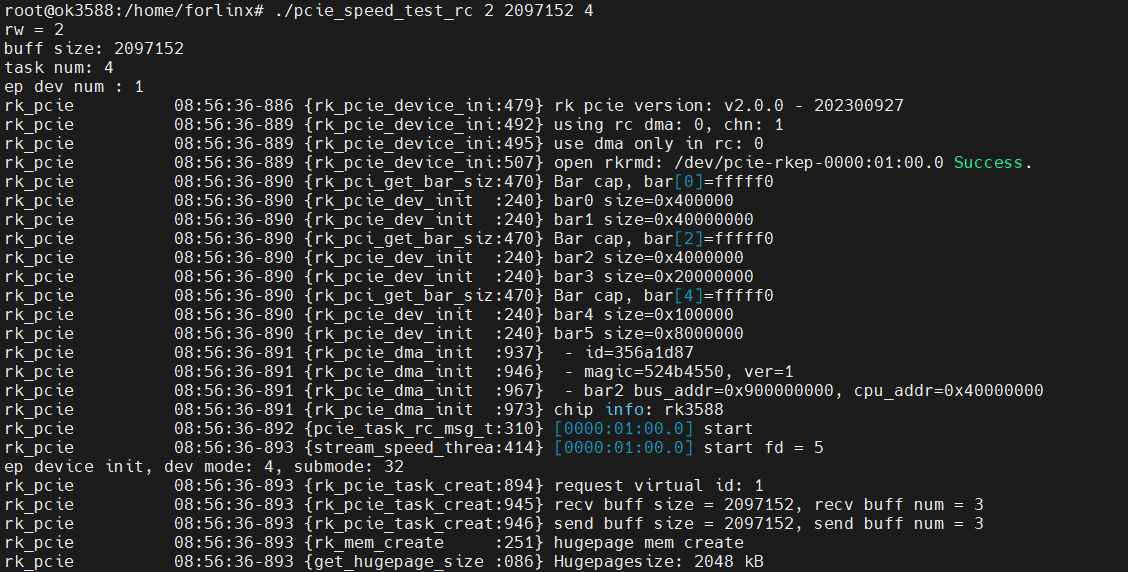Click the 'Hugepagesize: 2048 kB' text

pos(659,561)
